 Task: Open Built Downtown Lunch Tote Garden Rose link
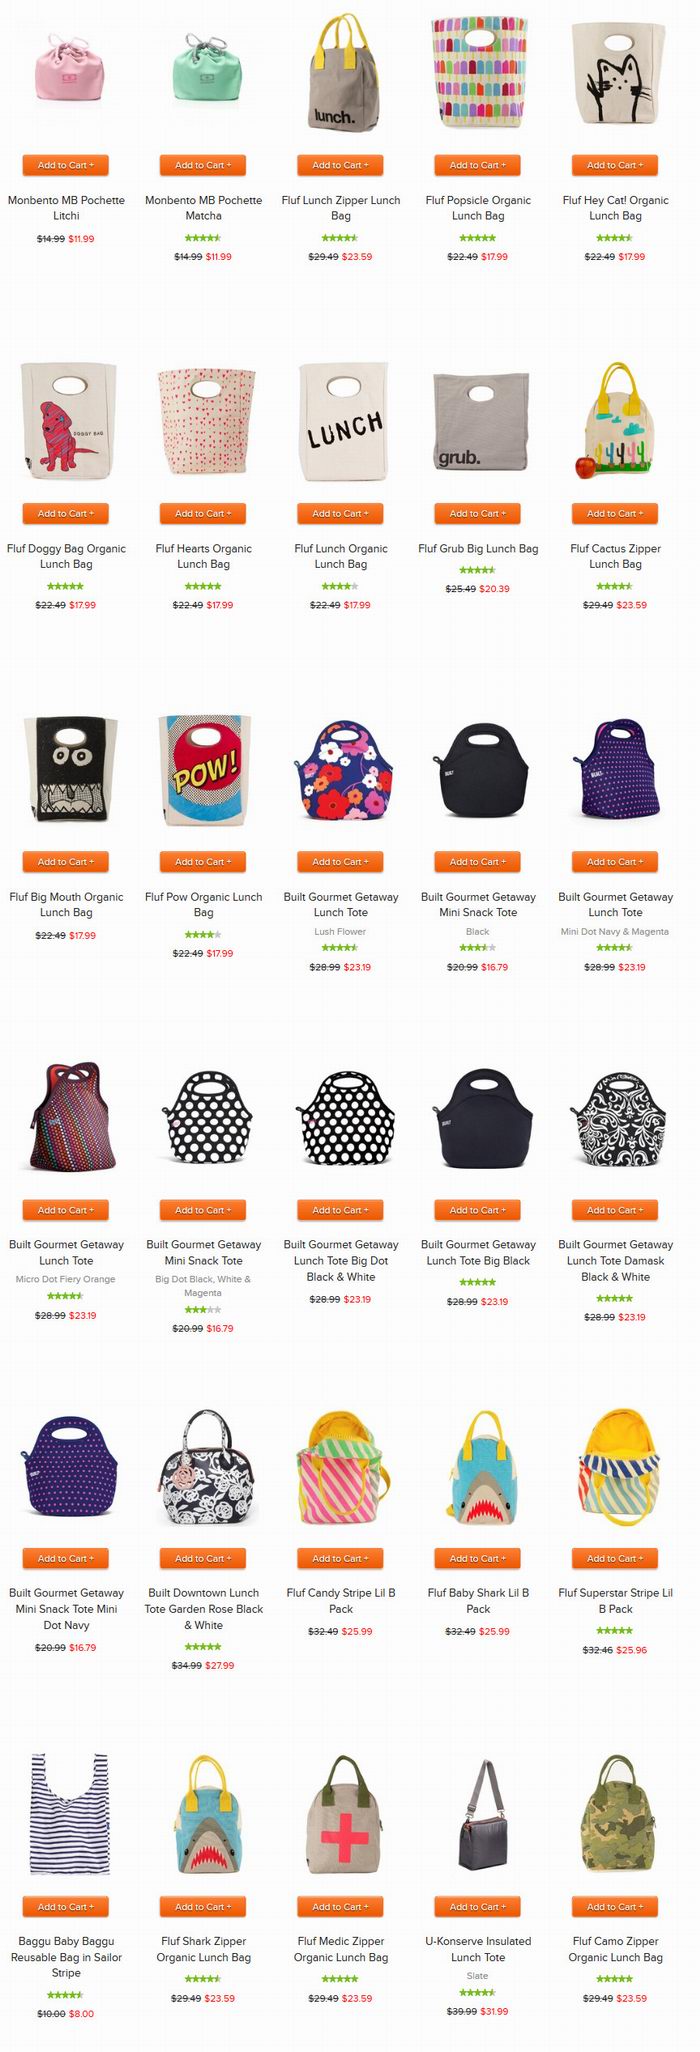[204, 1608]
